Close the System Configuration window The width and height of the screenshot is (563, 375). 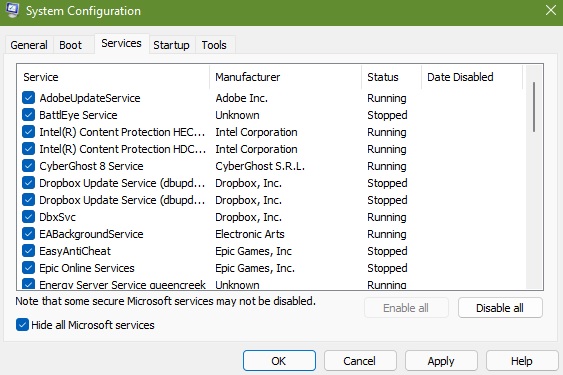pos(550,10)
